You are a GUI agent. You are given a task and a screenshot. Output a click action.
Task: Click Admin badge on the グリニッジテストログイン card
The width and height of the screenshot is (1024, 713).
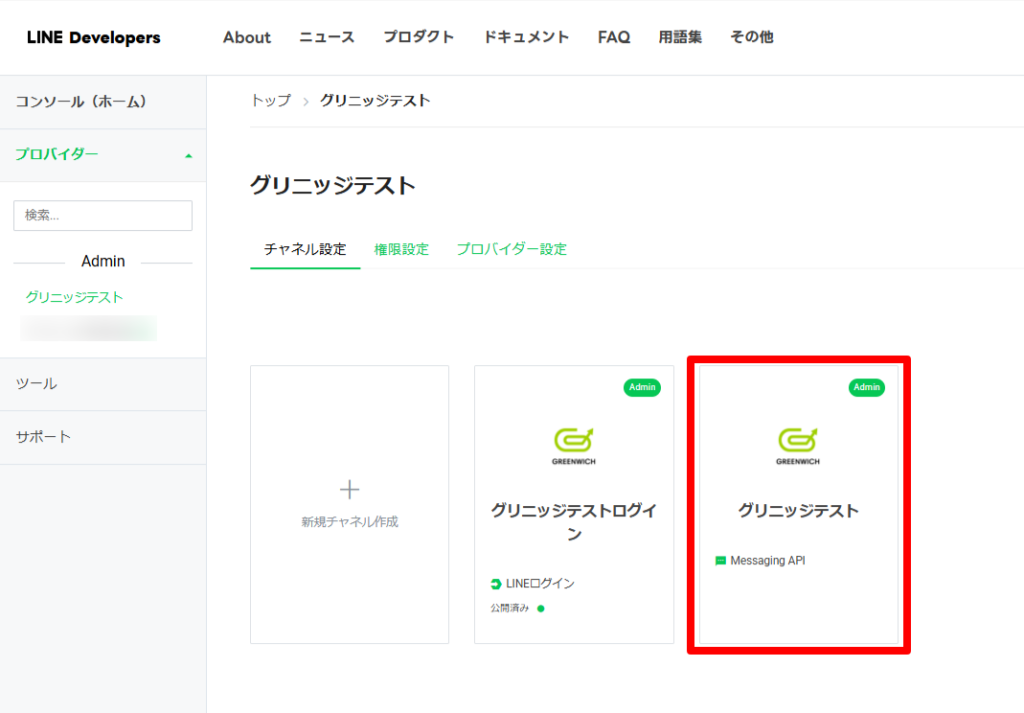coord(642,387)
